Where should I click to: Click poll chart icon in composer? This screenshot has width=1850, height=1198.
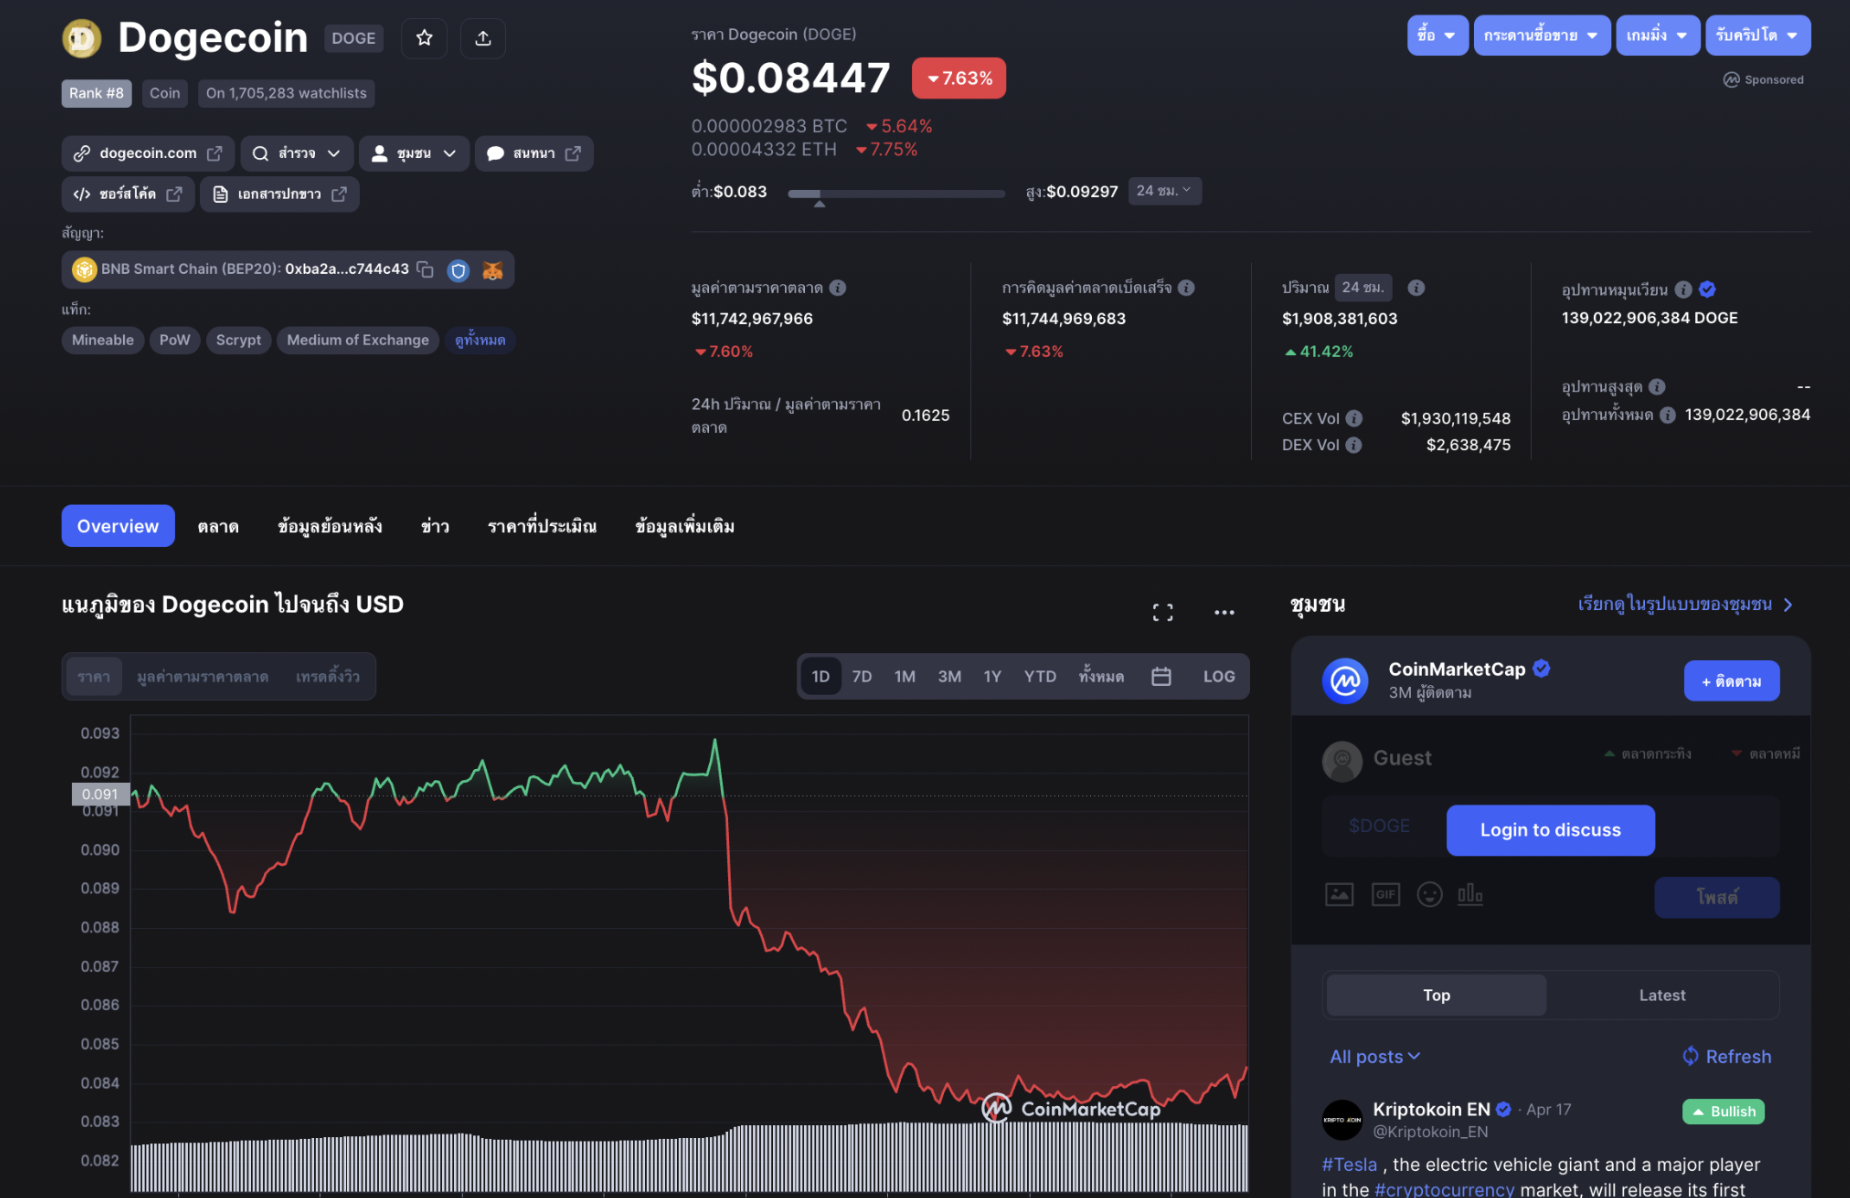coord(1470,894)
